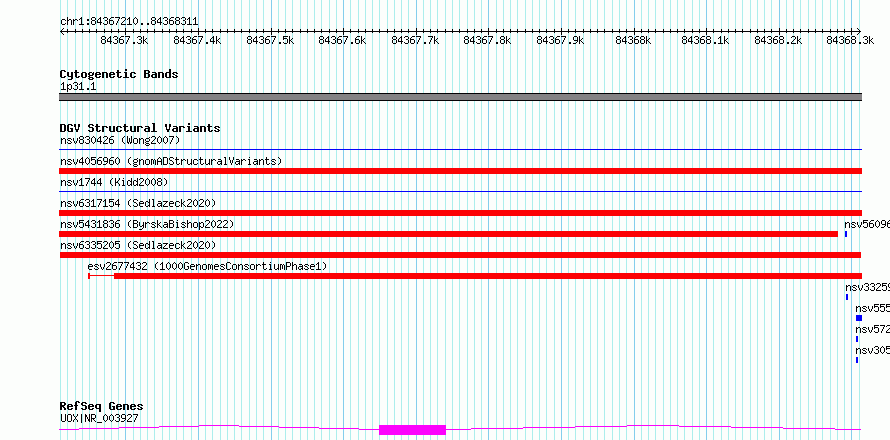Select the thick red bar for esv2677432

coord(488,276)
